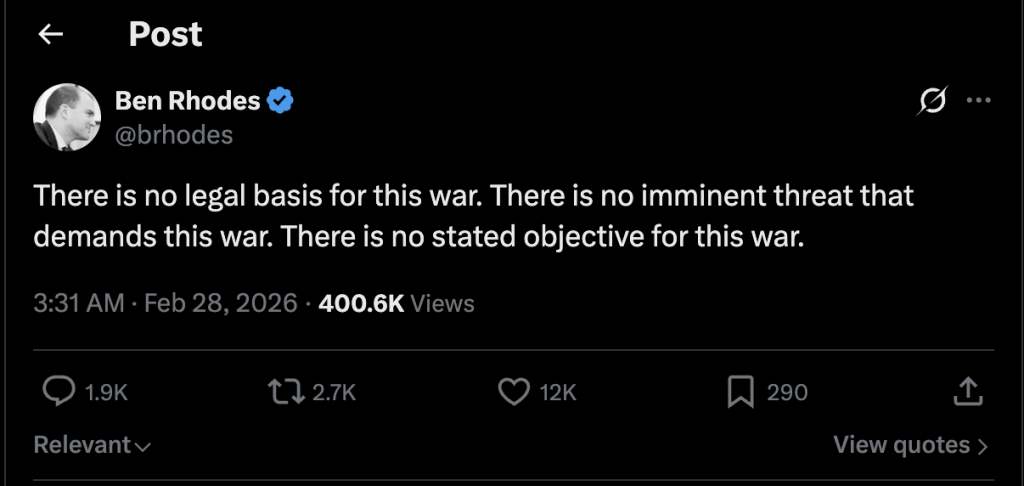This screenshot has height=486, width=1024.
Task: Click the 2.7K reposts count
Action: click(x=334, y=393)
